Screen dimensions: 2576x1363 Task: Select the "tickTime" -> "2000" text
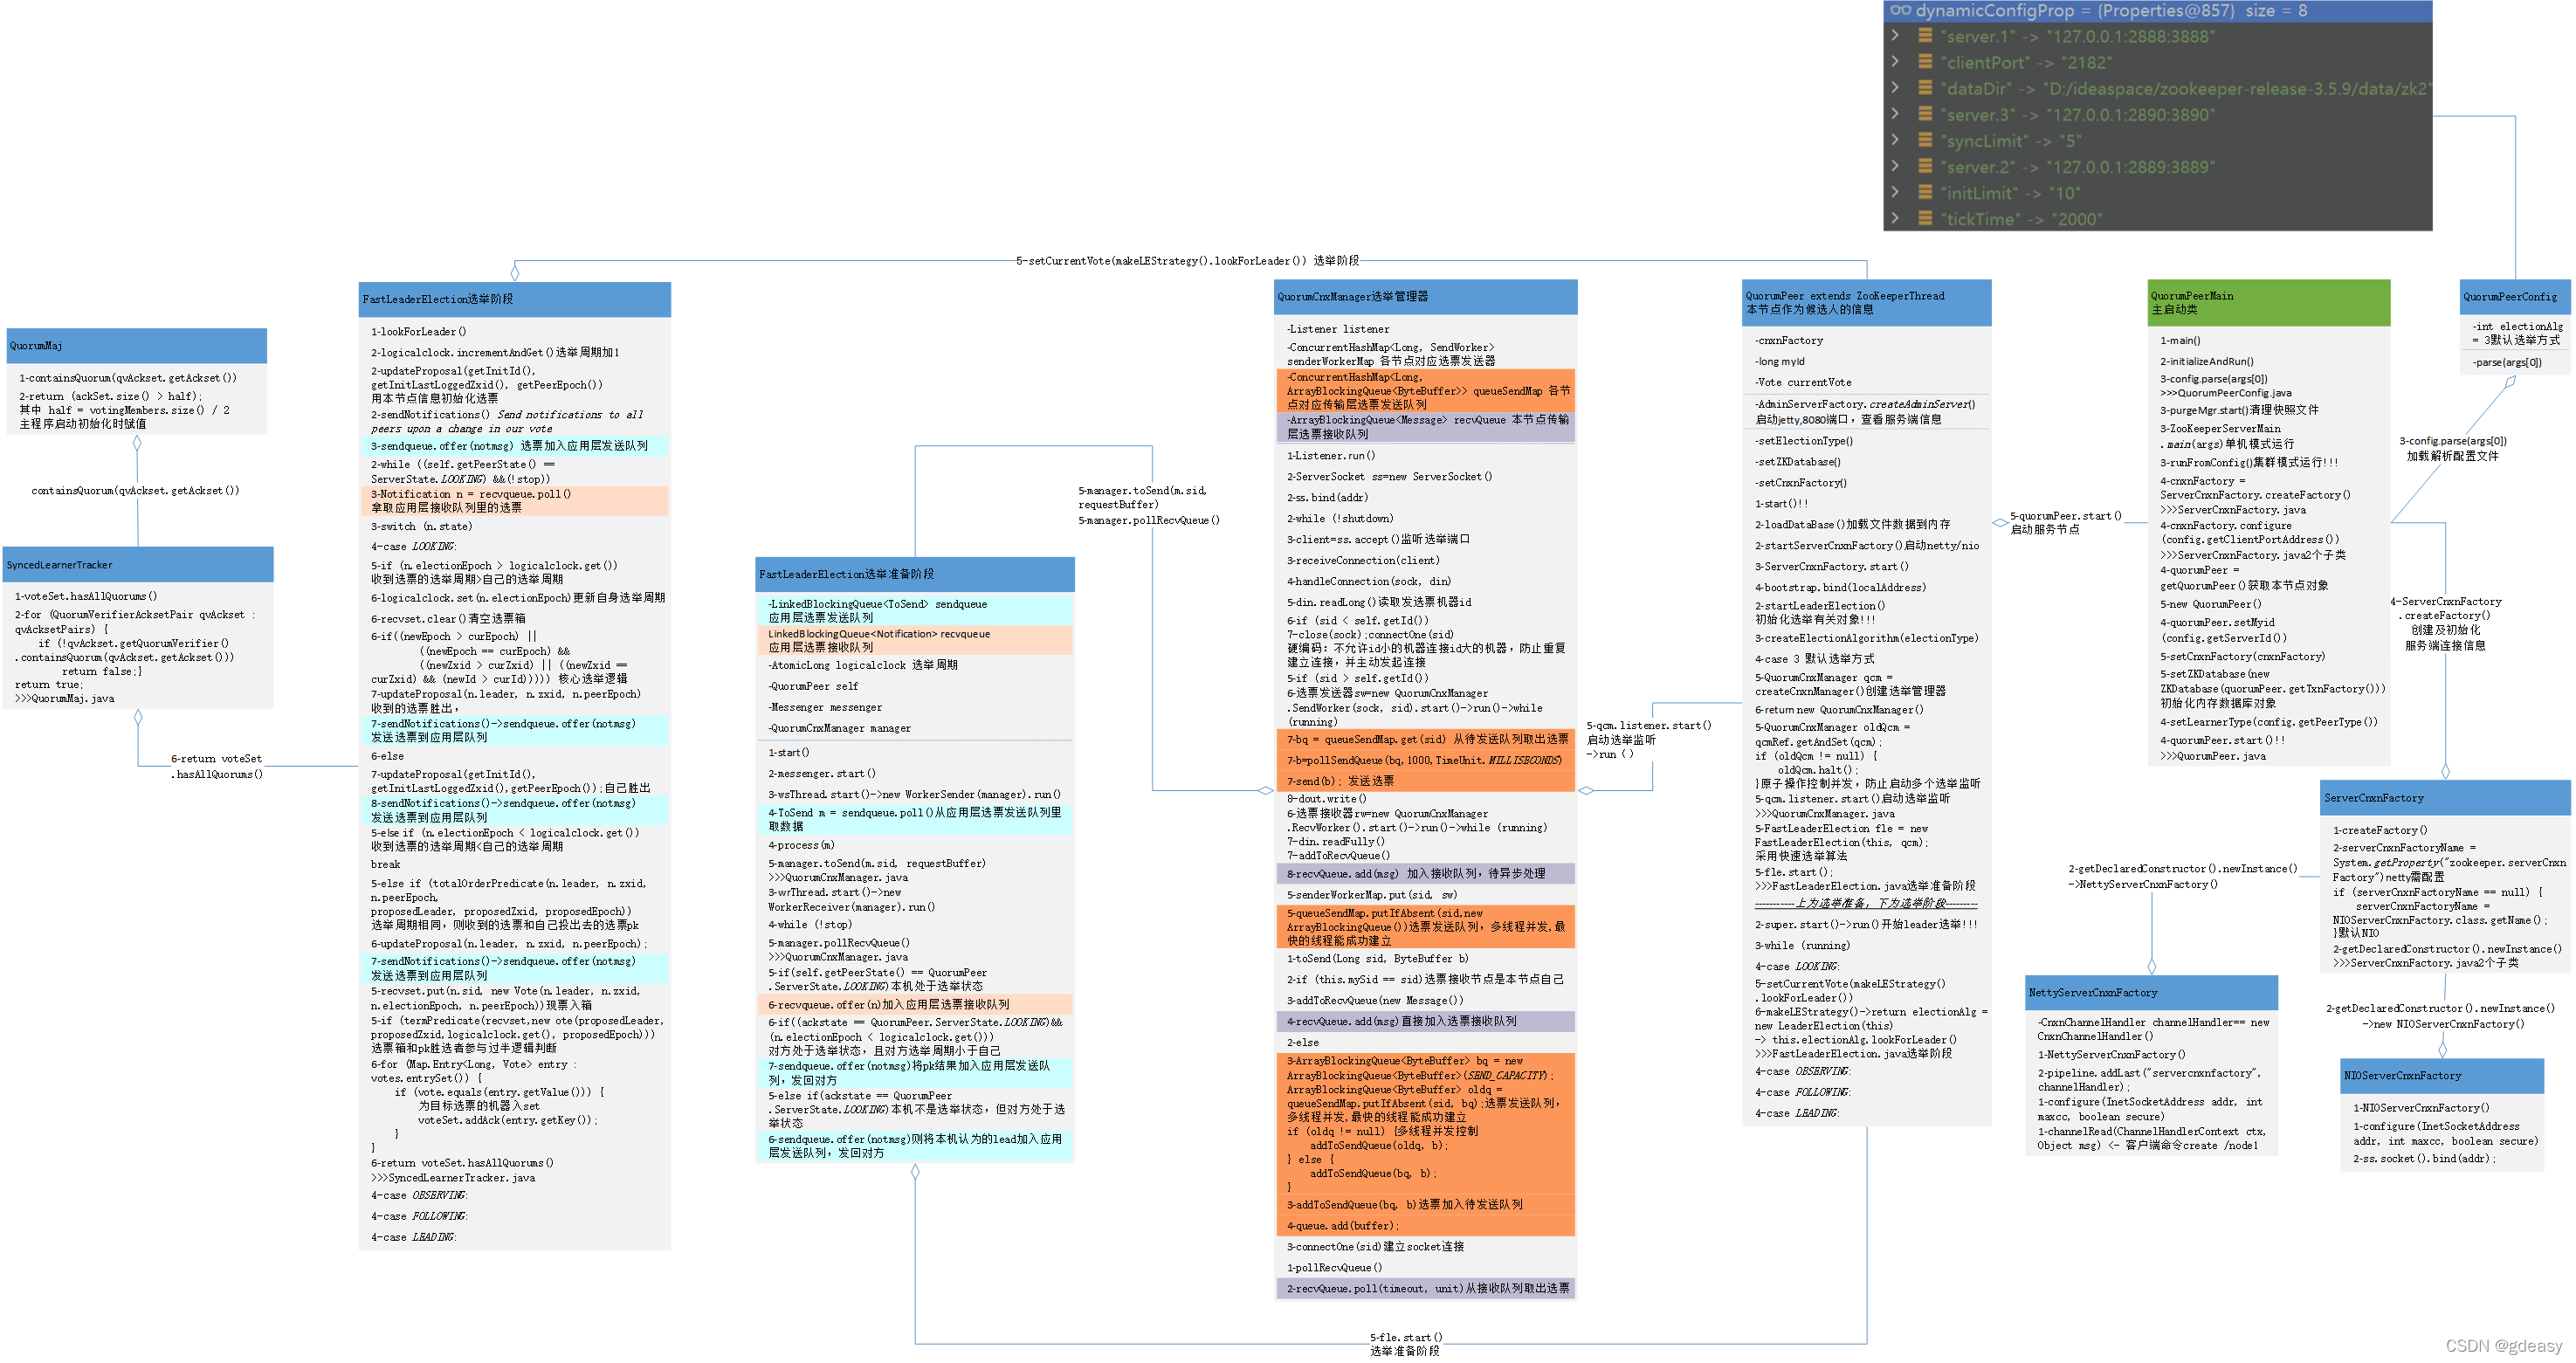(x=2019, y=219)
